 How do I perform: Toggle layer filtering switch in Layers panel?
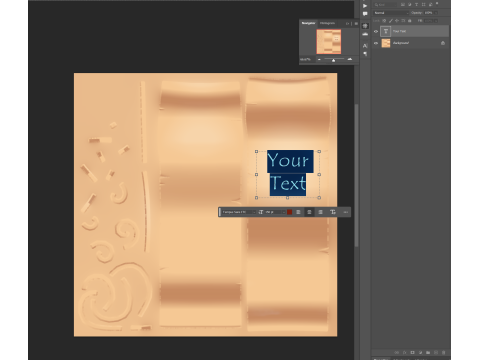(x=437, y=4)
